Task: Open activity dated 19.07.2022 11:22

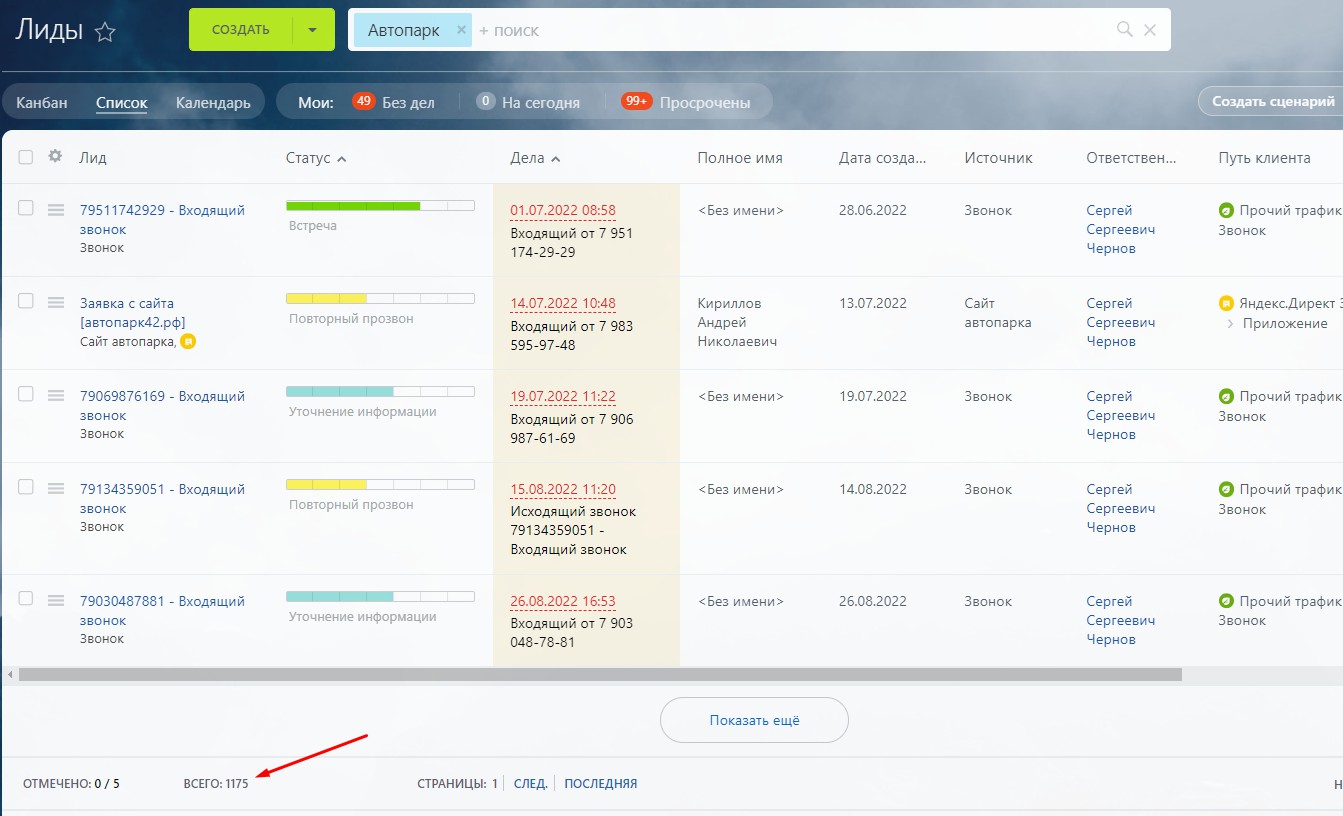Action: tap(563, 397)
